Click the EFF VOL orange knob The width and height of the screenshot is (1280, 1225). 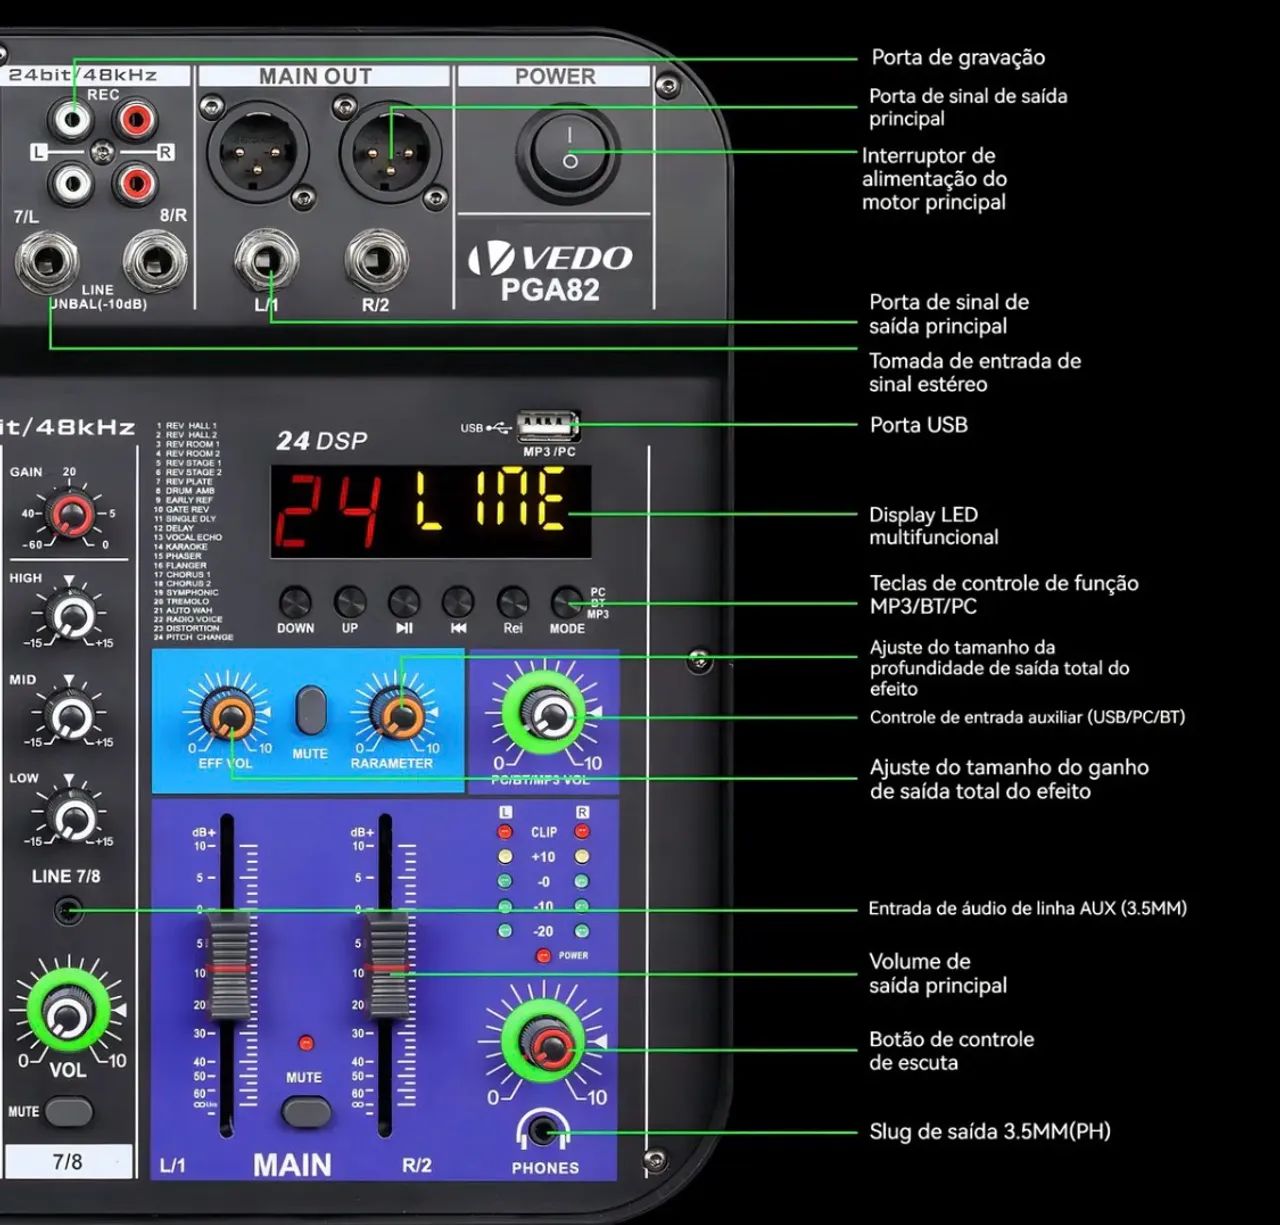[231, 715]
